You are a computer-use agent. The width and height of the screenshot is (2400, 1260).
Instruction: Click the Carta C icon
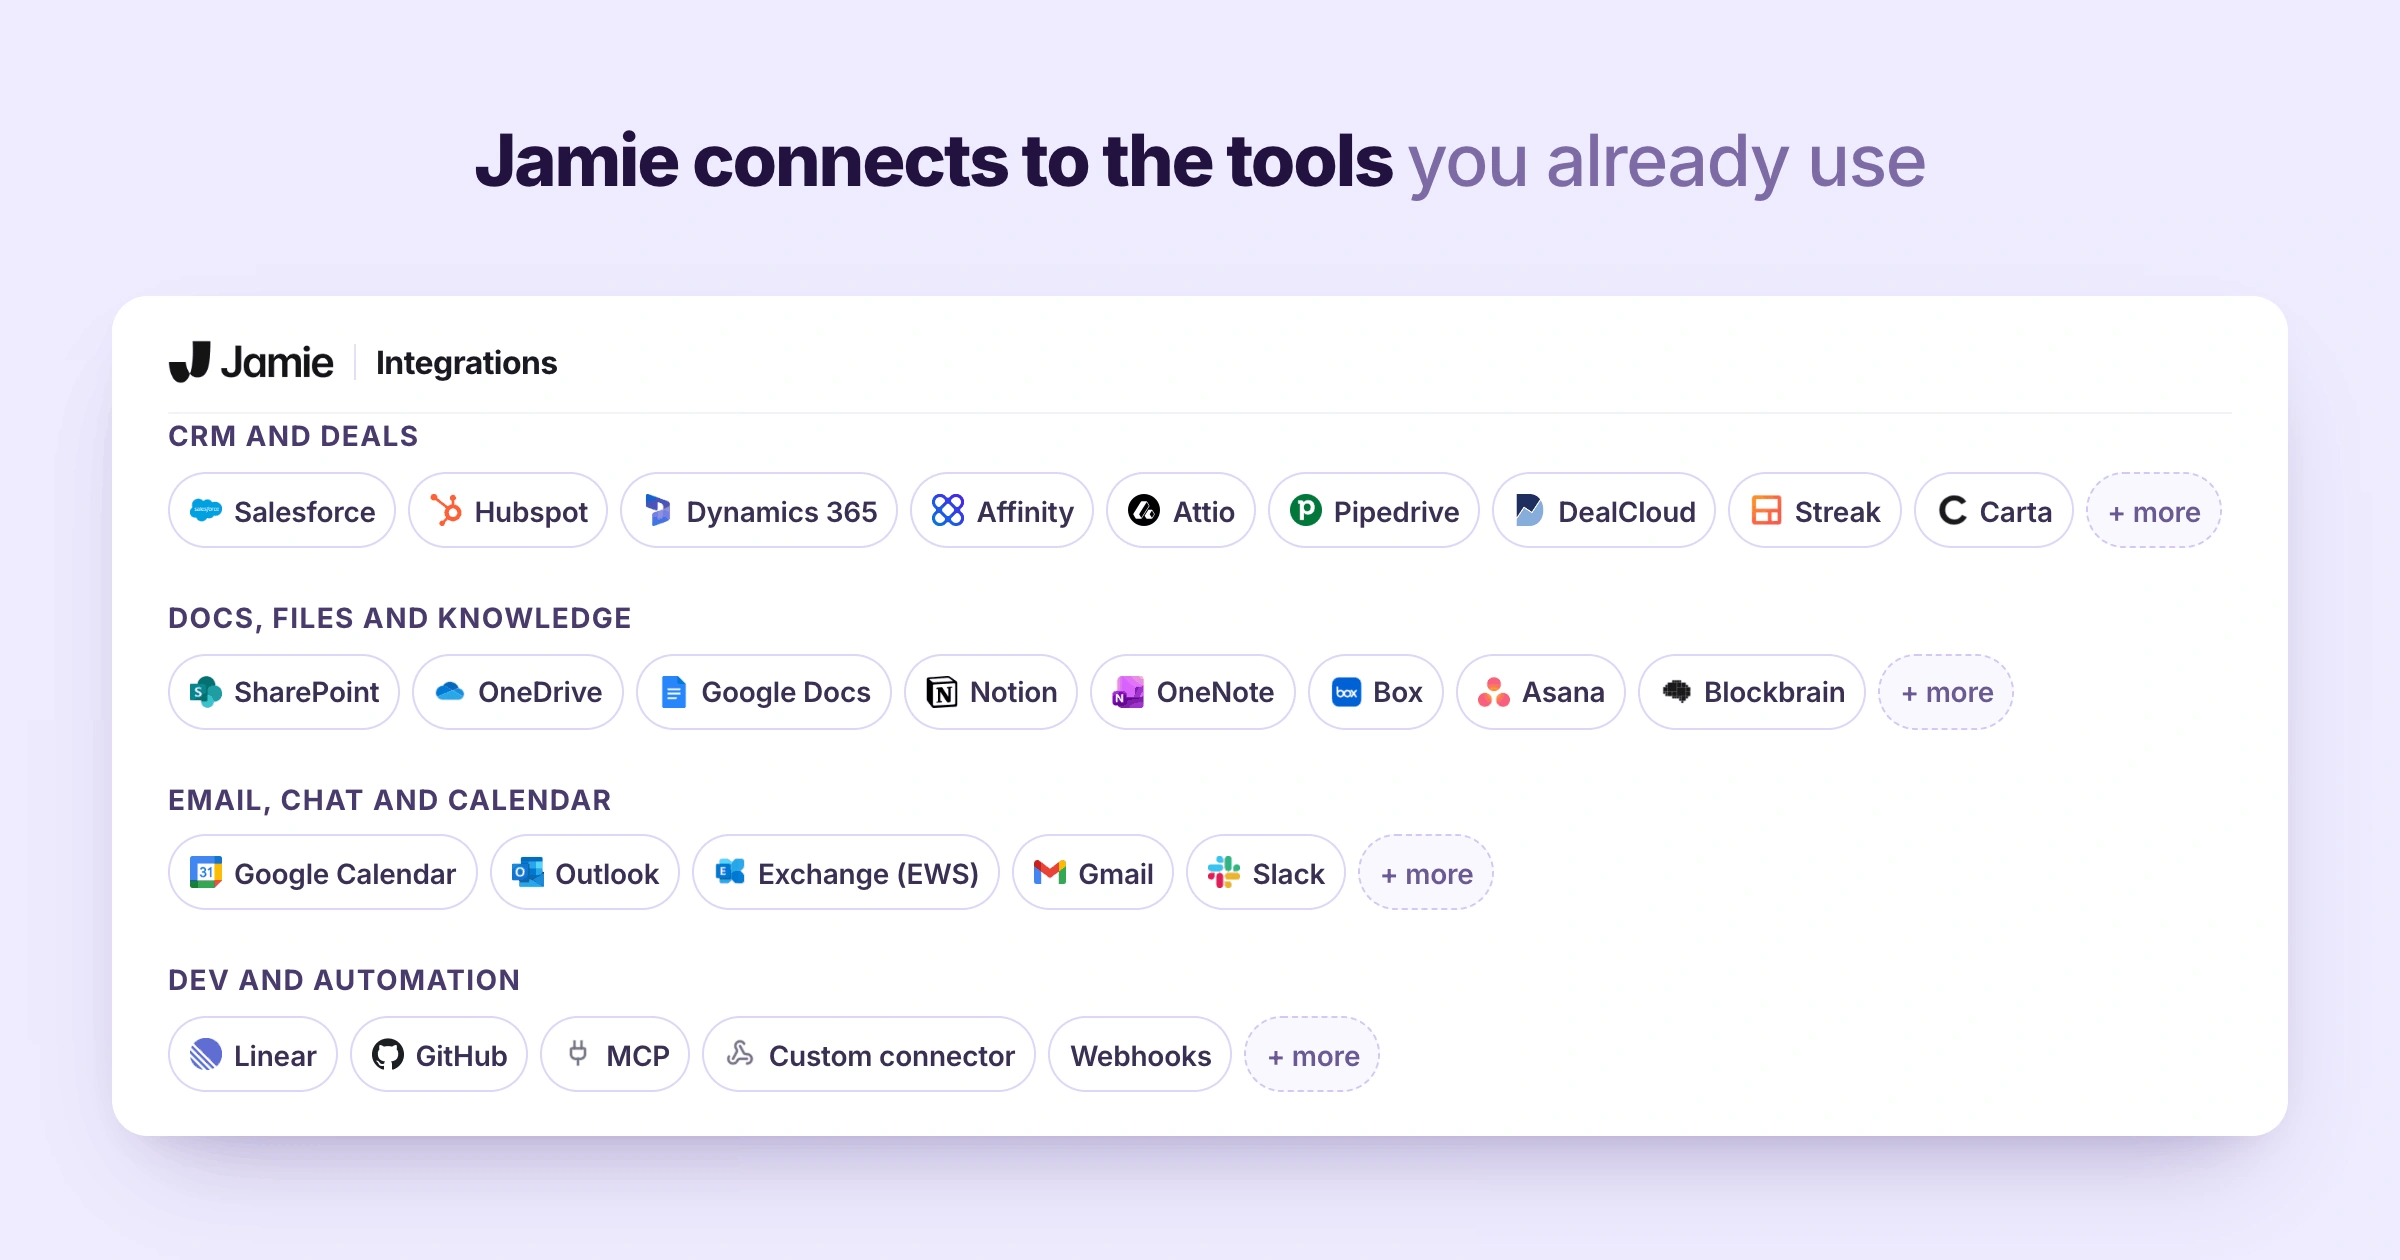coord(1952,511)
